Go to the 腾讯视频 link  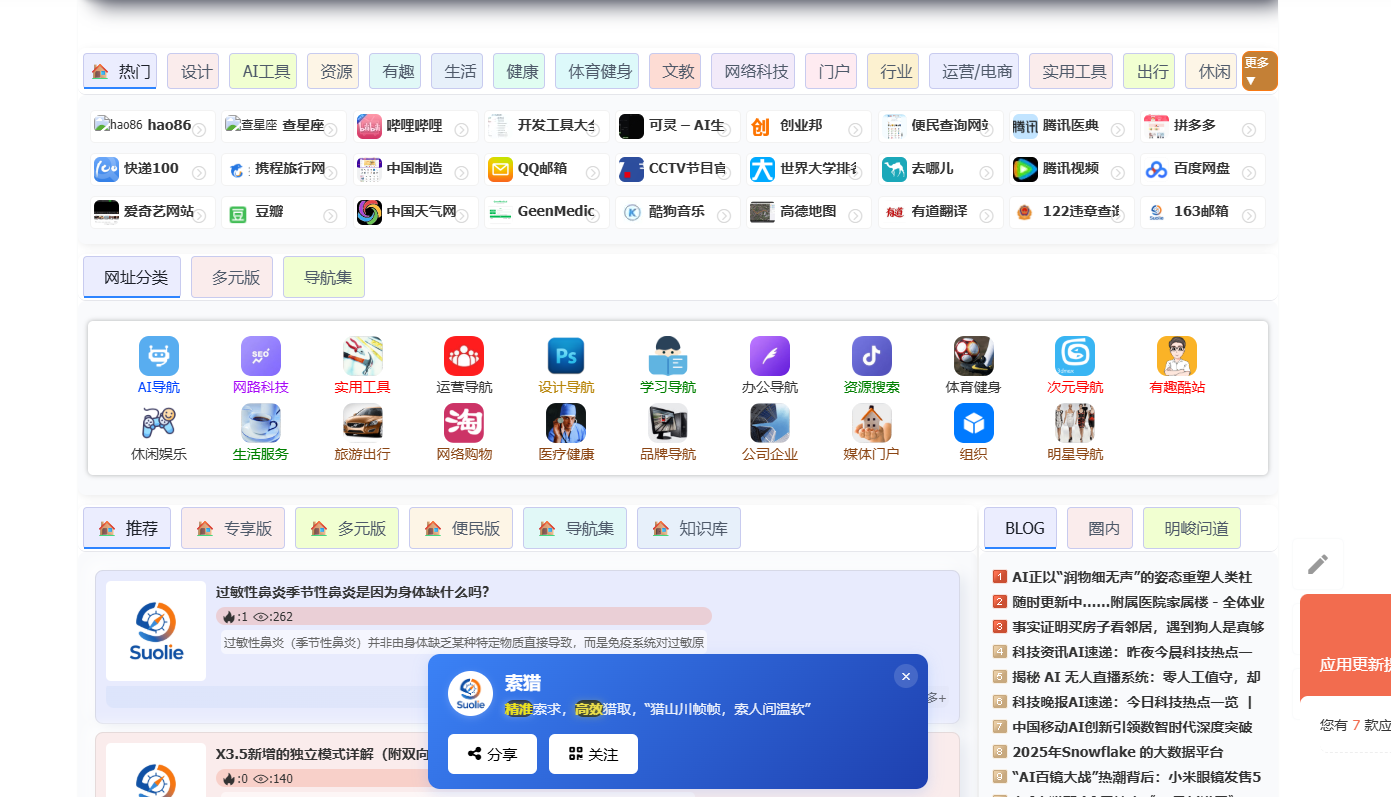(x=1071, y=169)
